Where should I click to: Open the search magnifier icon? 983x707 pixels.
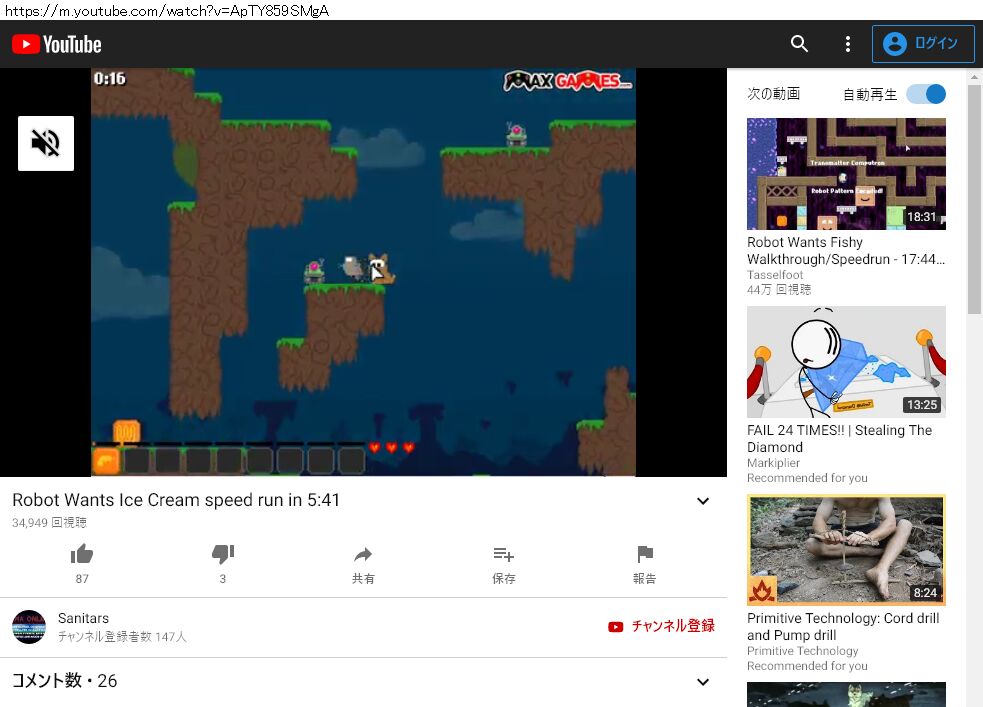(799, 43)
